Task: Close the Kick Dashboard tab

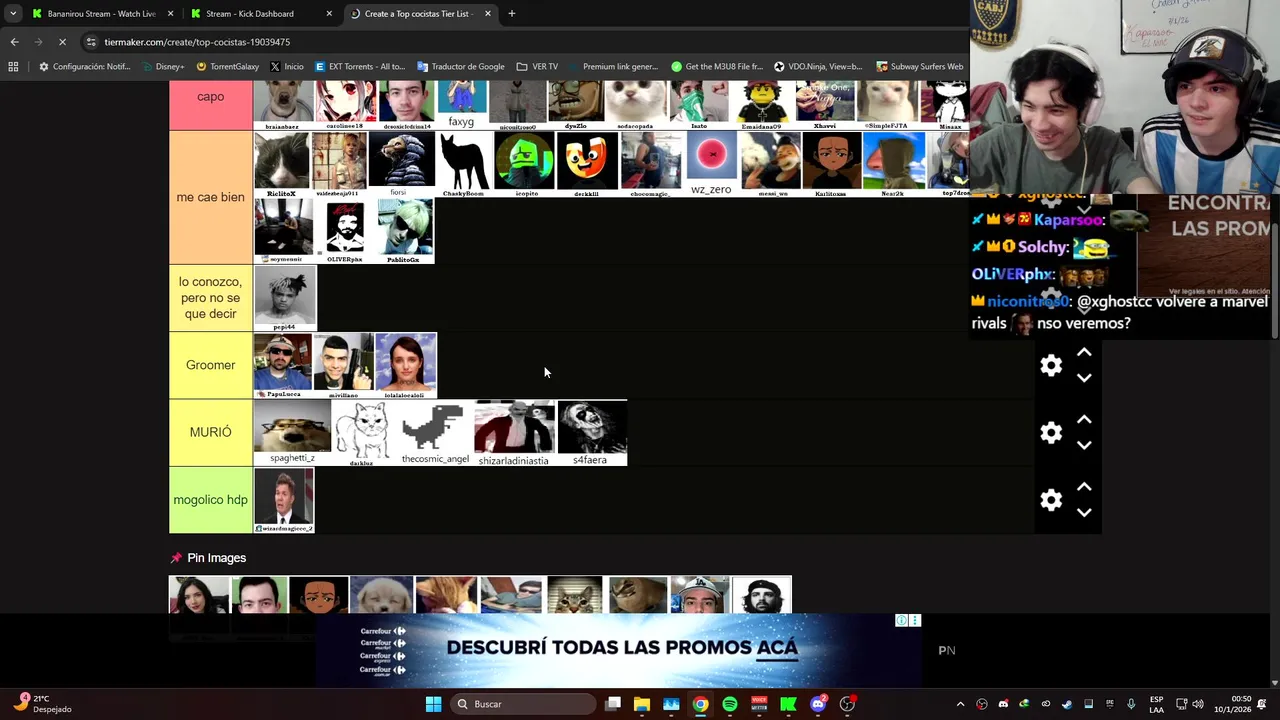Action: [x=329, y=14]
